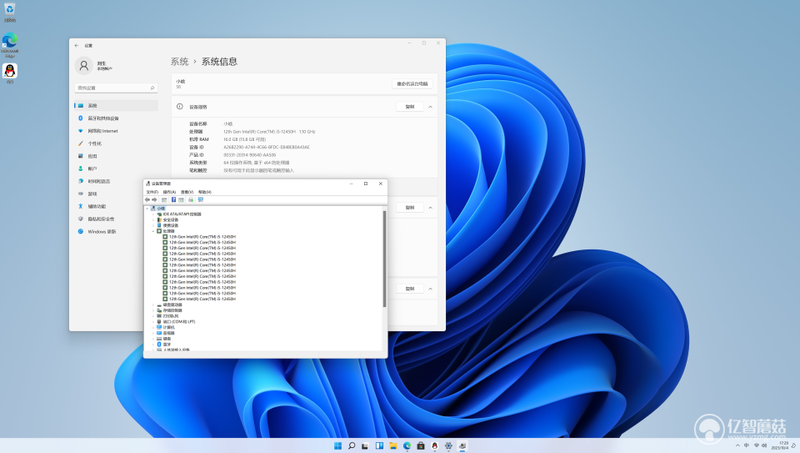Click the 设备 ID value text
800x453 pixels.
[266, 147]
